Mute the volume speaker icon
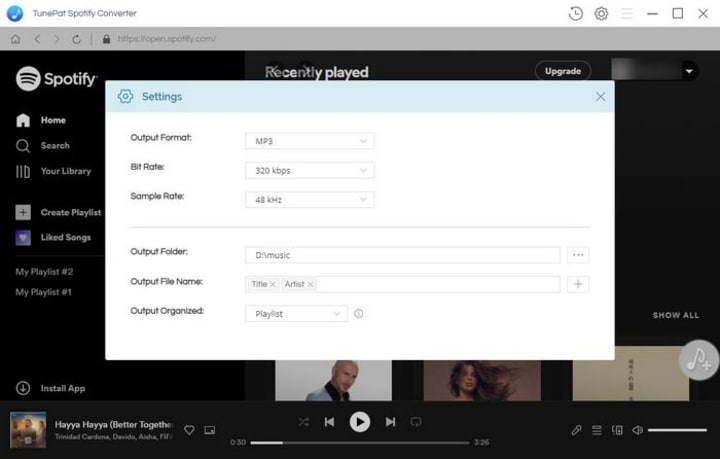The image size is (720, 459). point(637,430)
